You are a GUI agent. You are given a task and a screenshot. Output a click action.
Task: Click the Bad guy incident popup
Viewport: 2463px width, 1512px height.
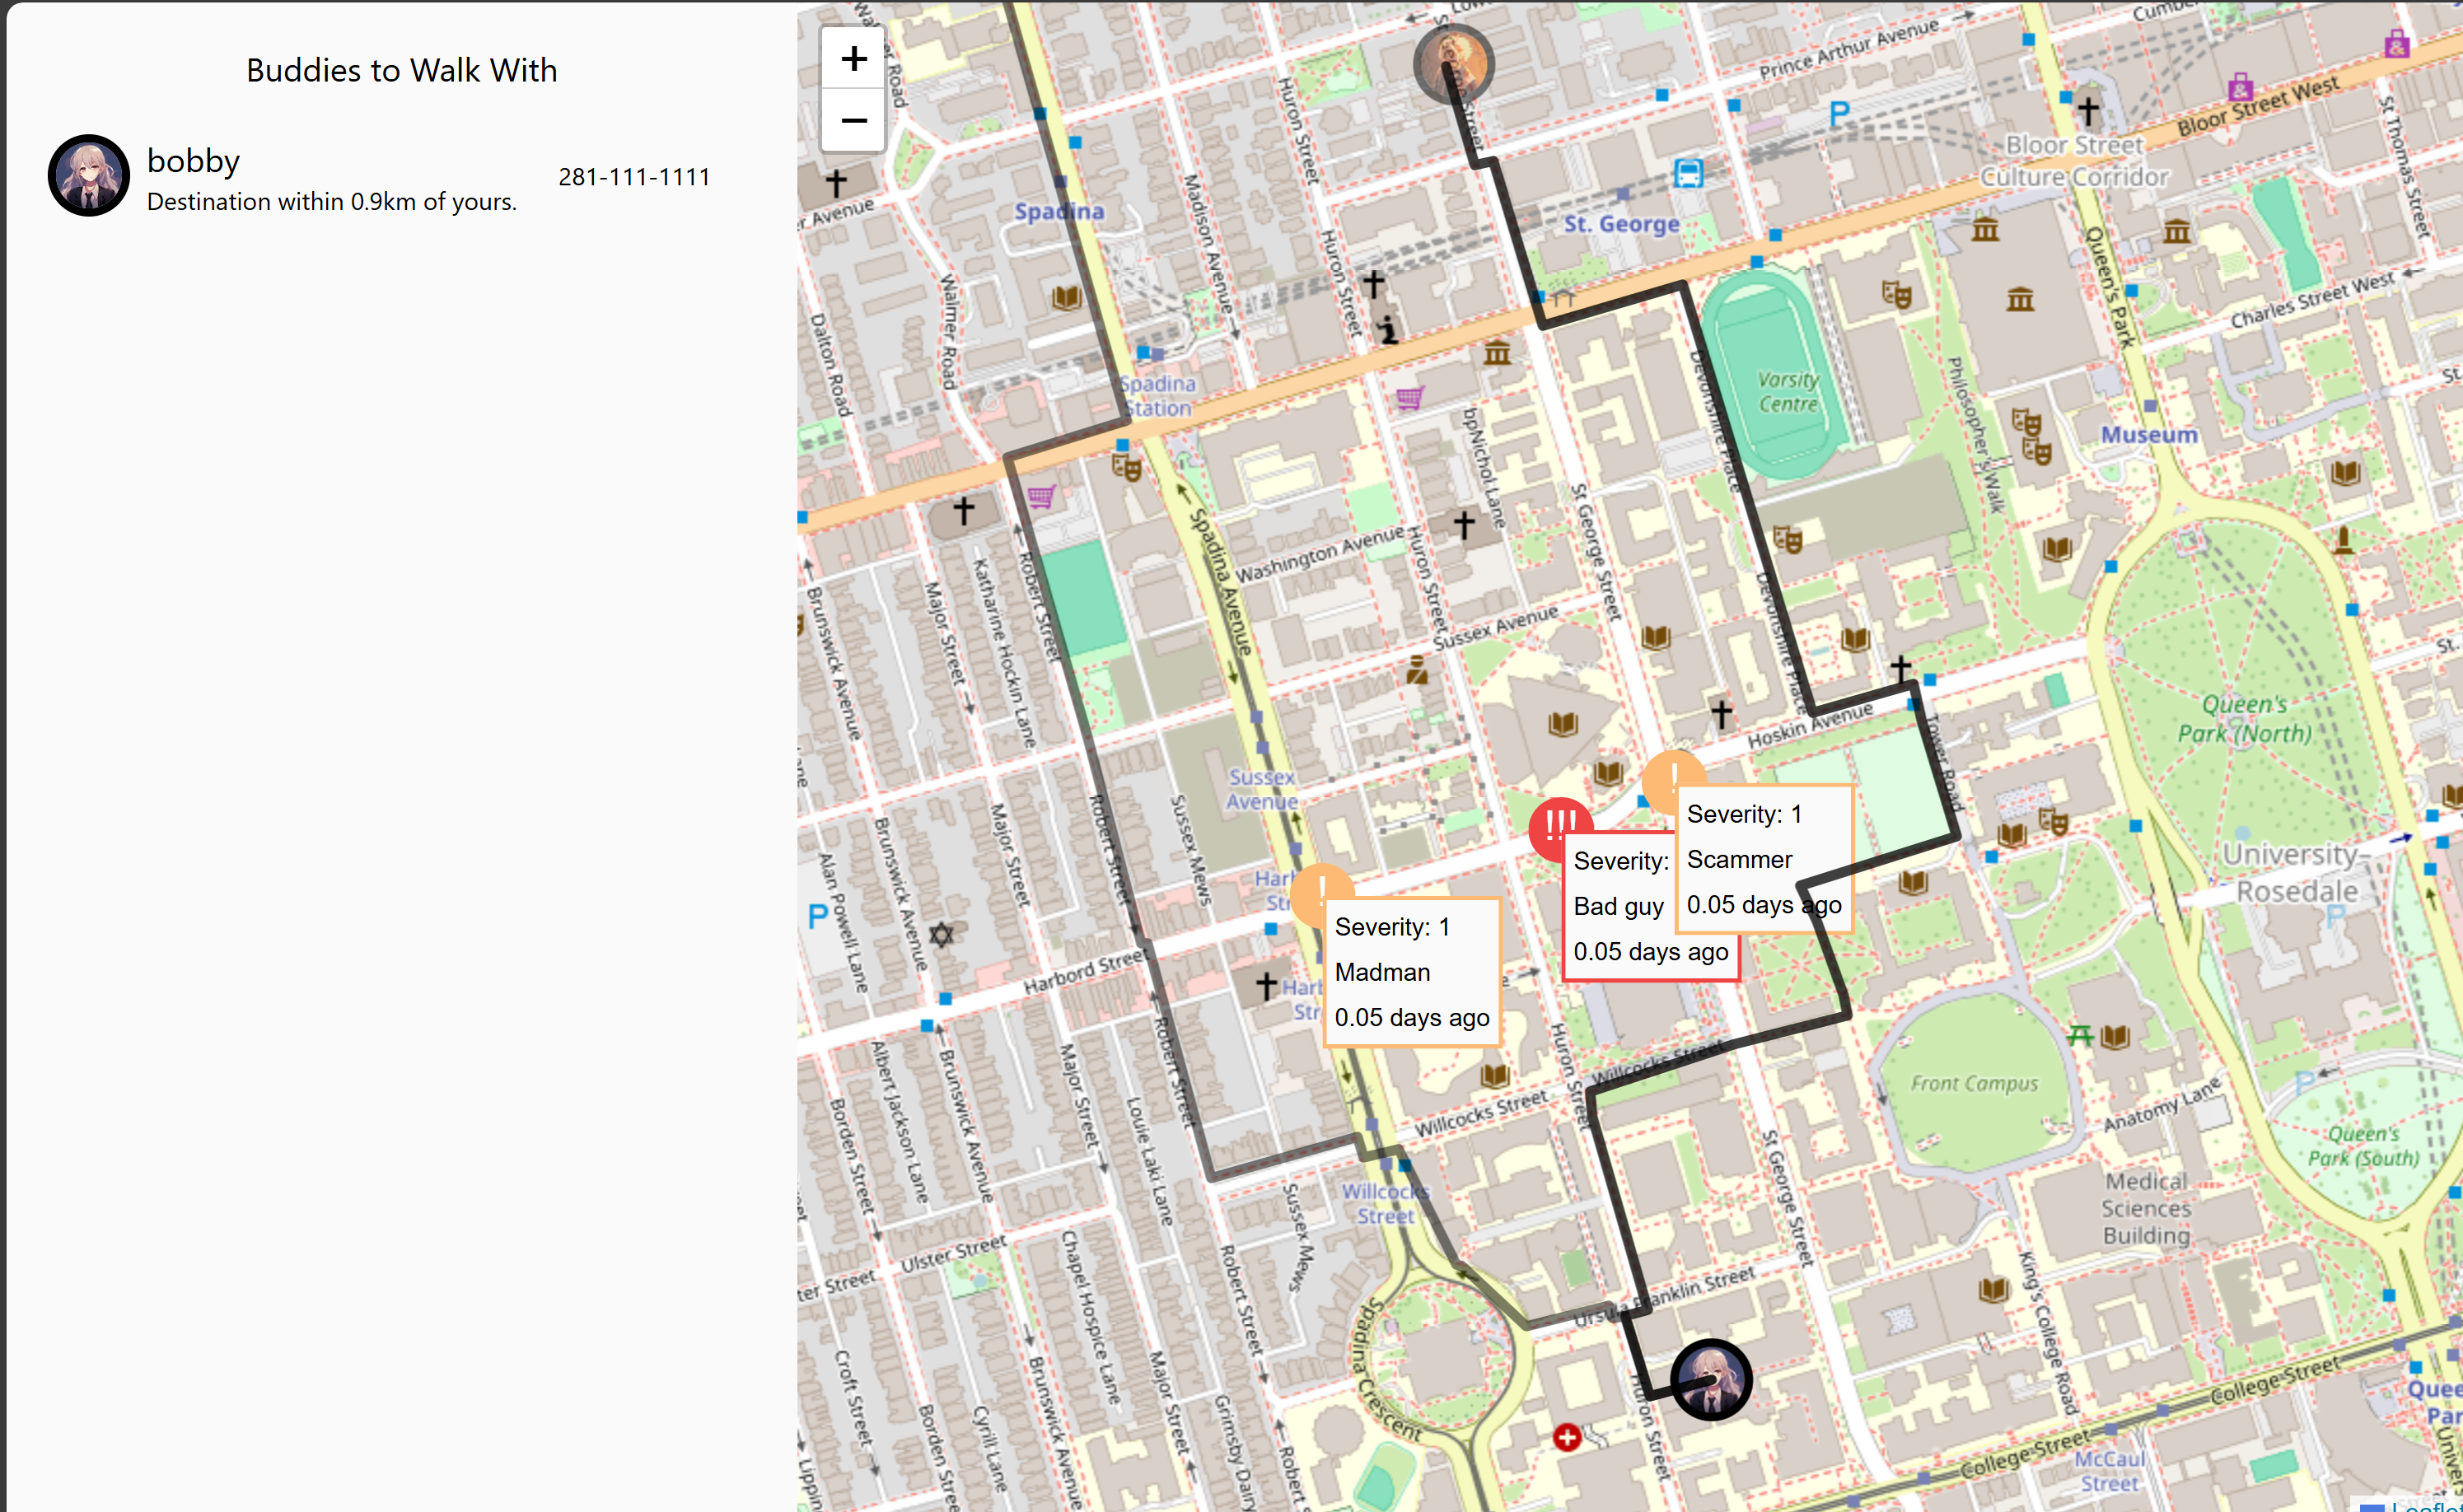pyautogui.click(x=1618, y=907)
